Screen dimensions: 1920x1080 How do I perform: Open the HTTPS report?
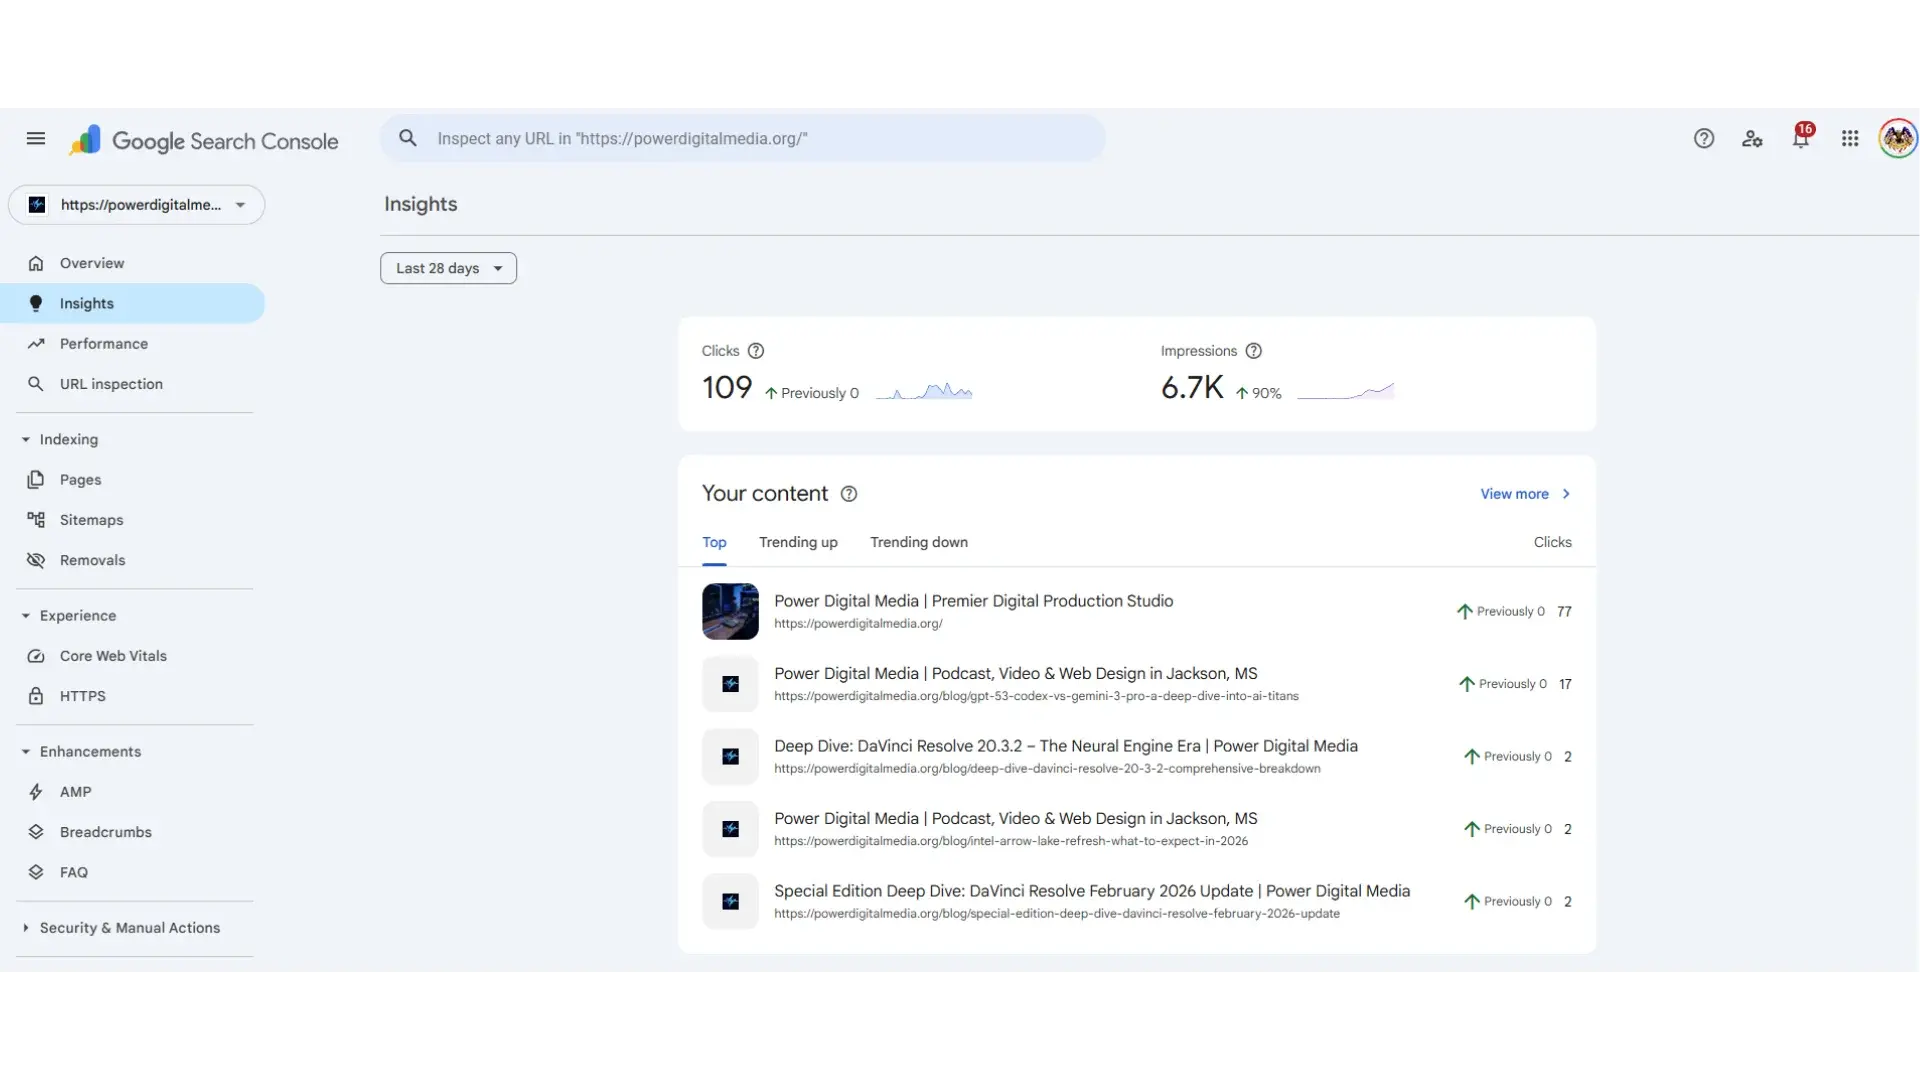pyautogui.click(x=82, y=696)
